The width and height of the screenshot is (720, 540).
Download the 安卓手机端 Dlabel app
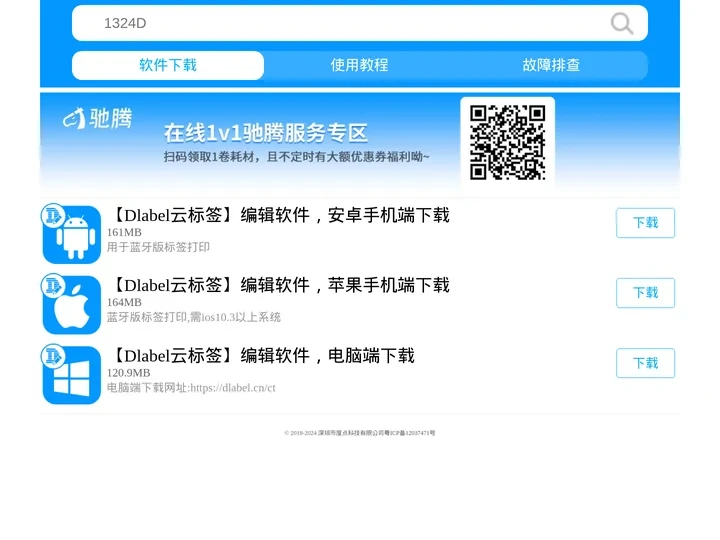645,223
